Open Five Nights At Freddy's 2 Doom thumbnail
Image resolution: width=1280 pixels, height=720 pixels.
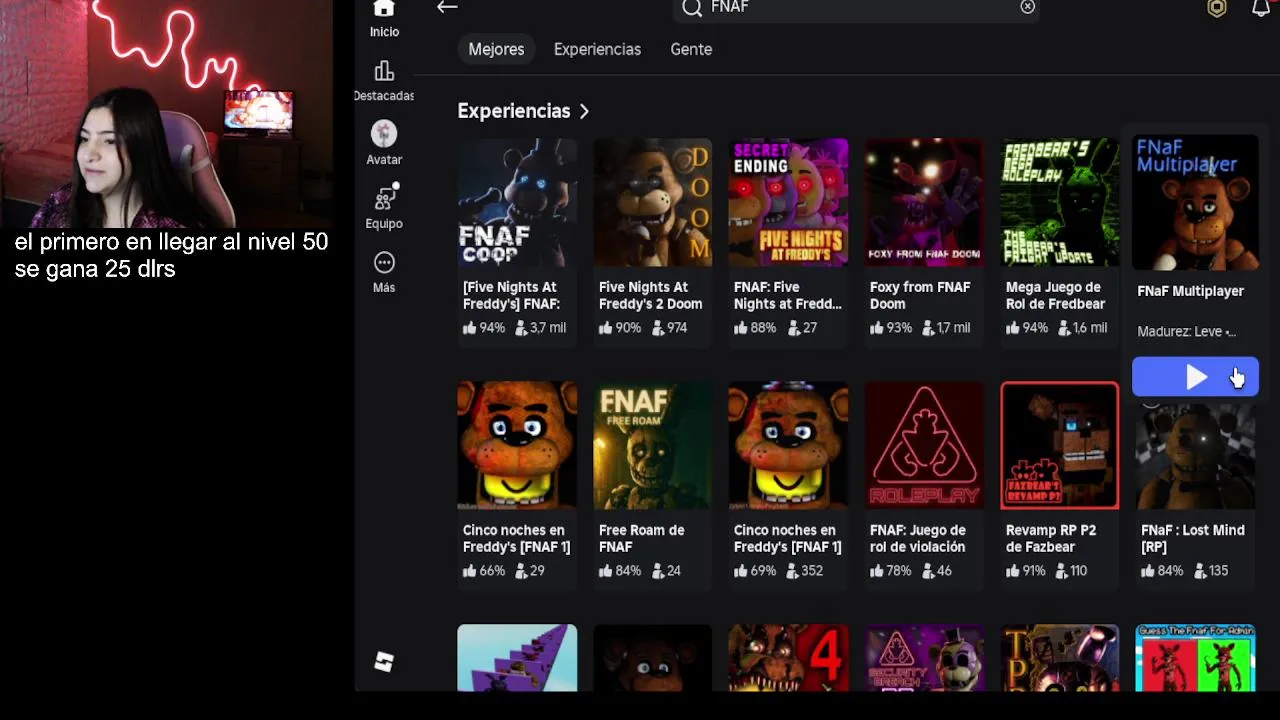[653, 203]
